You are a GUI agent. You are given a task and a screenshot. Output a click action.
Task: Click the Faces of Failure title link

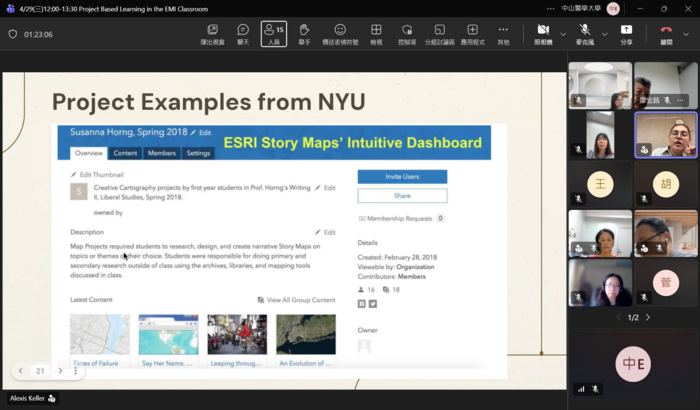(x=96, y=364)
